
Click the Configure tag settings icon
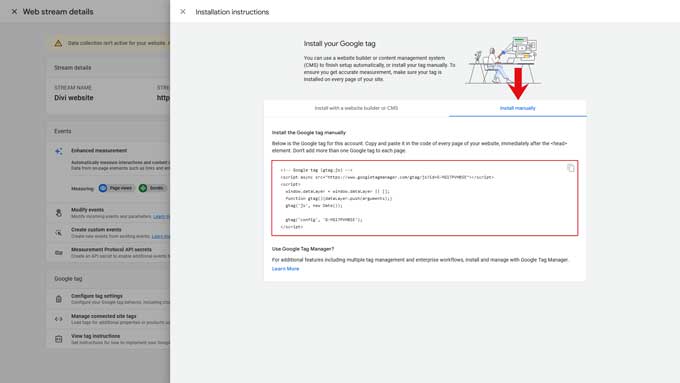[59, 299]
